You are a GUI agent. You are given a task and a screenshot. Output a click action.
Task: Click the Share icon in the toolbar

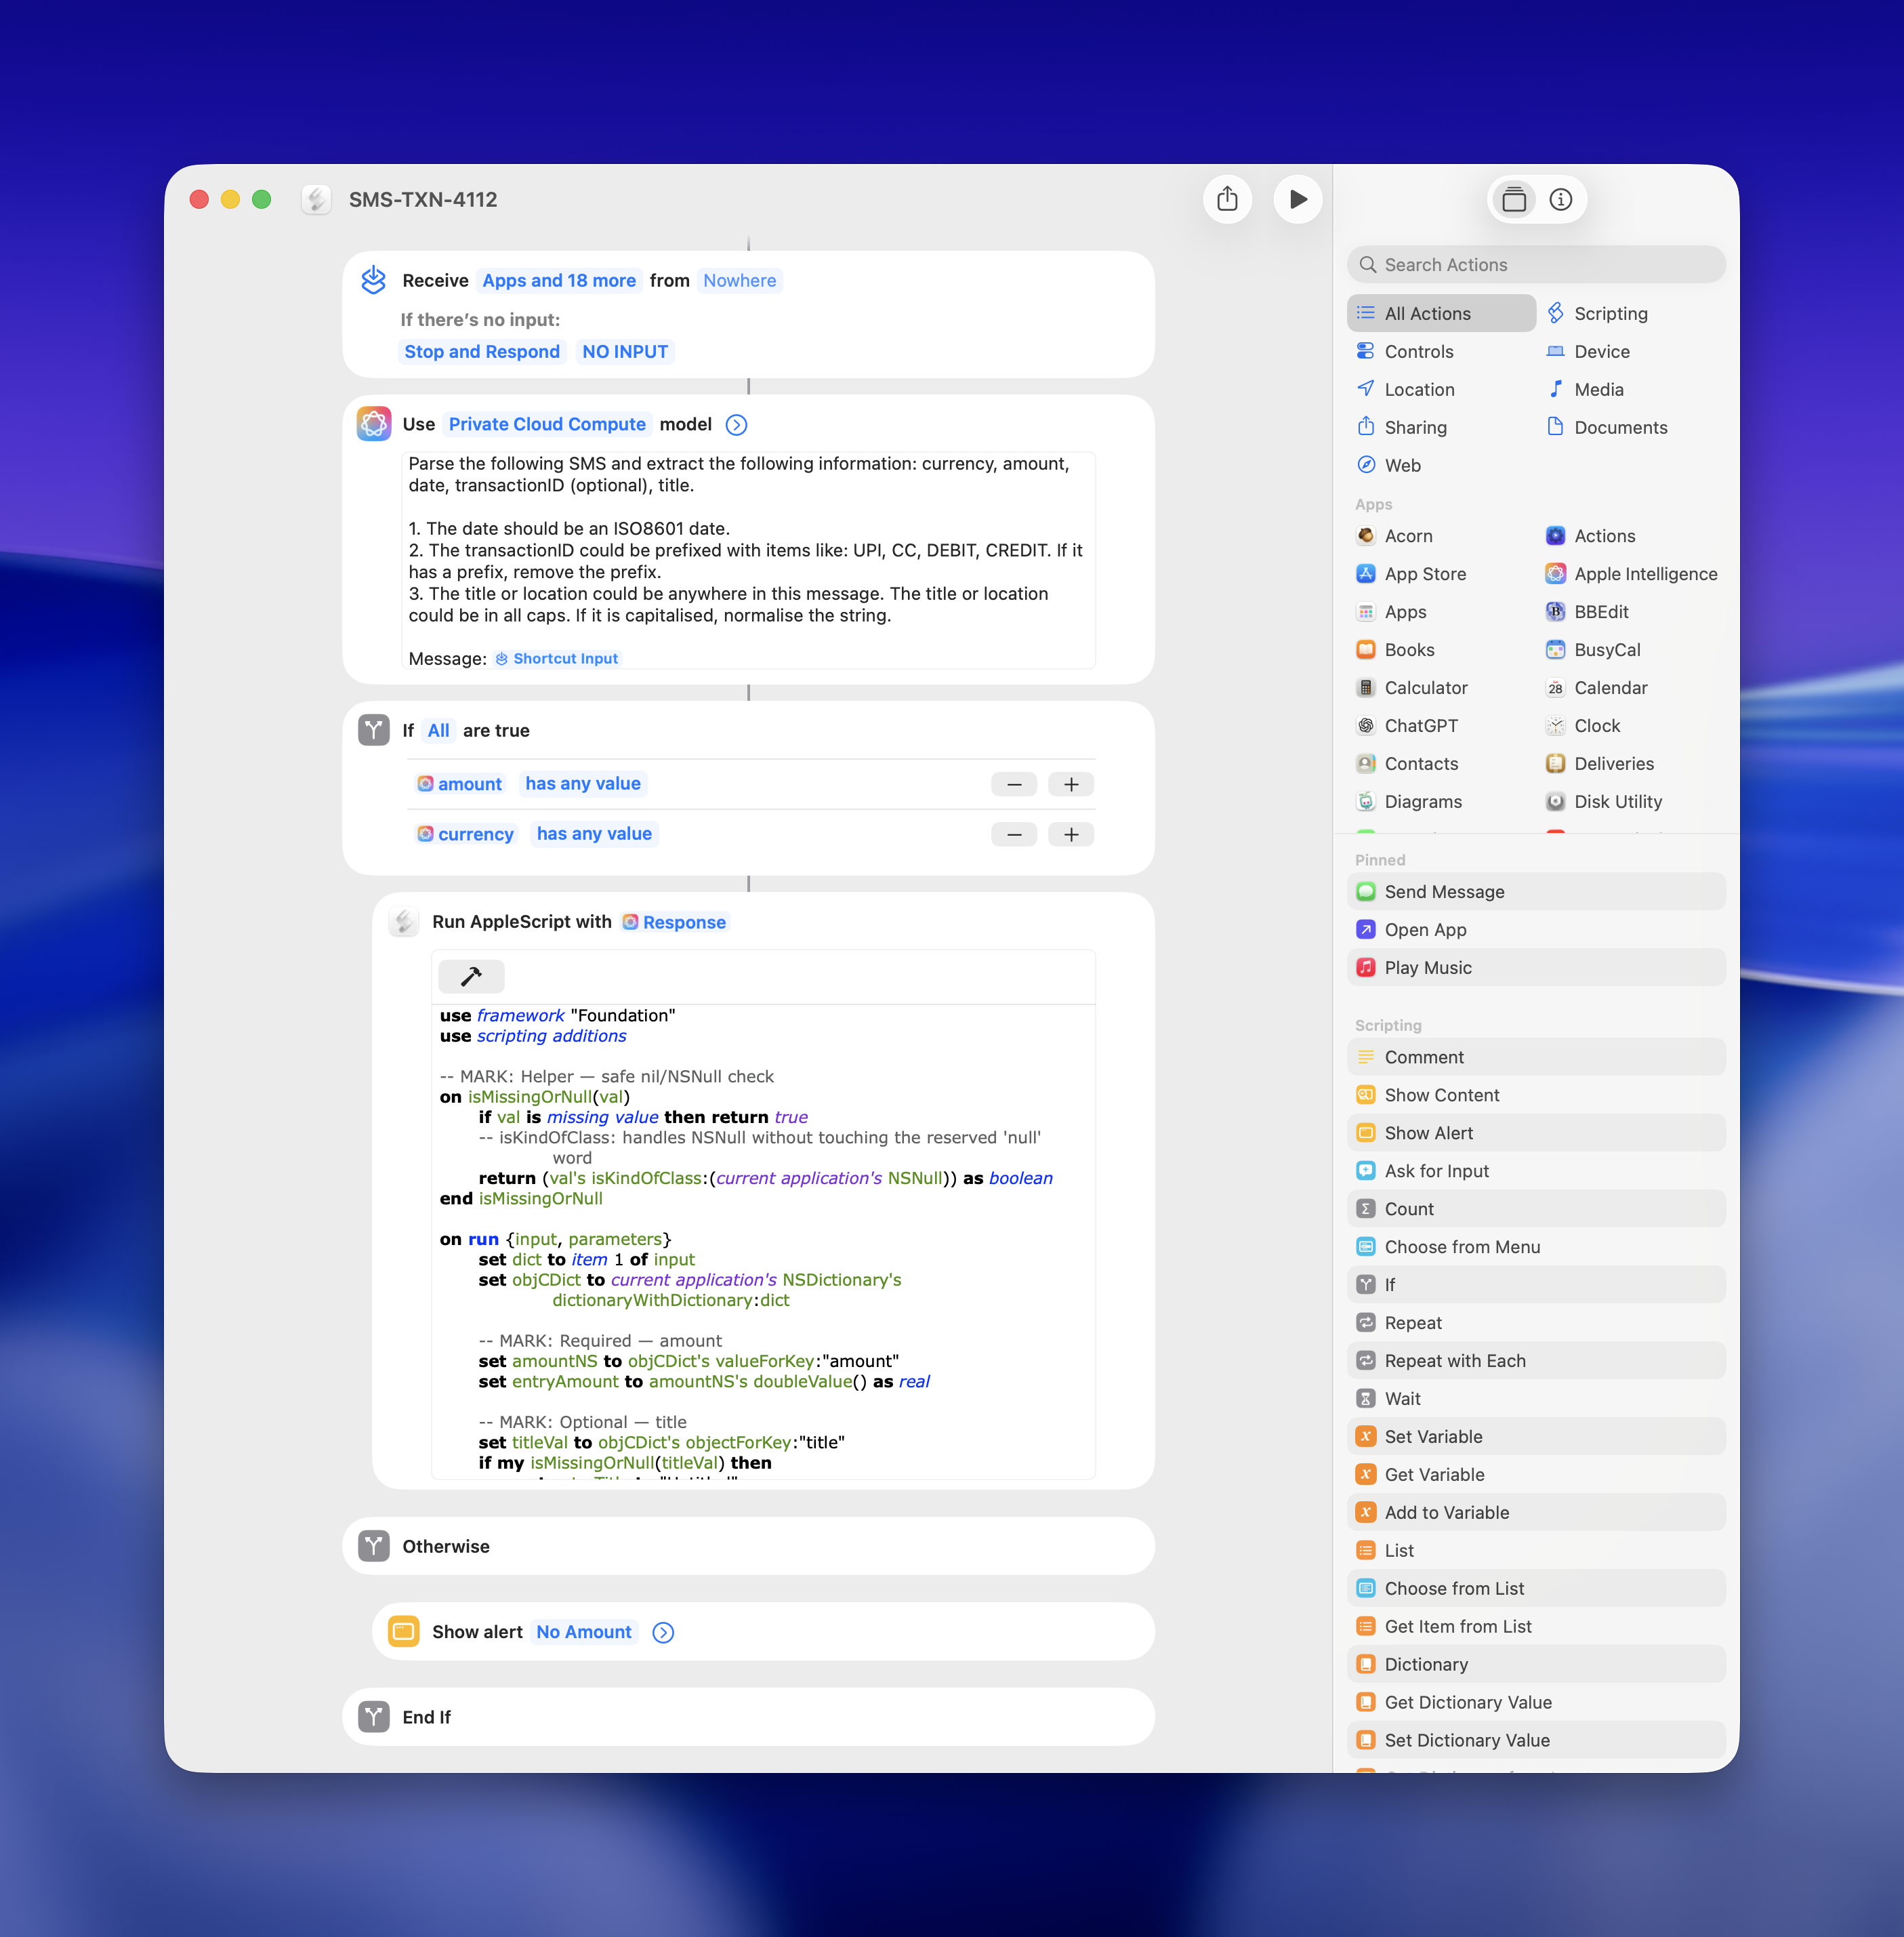point(1228,199)
